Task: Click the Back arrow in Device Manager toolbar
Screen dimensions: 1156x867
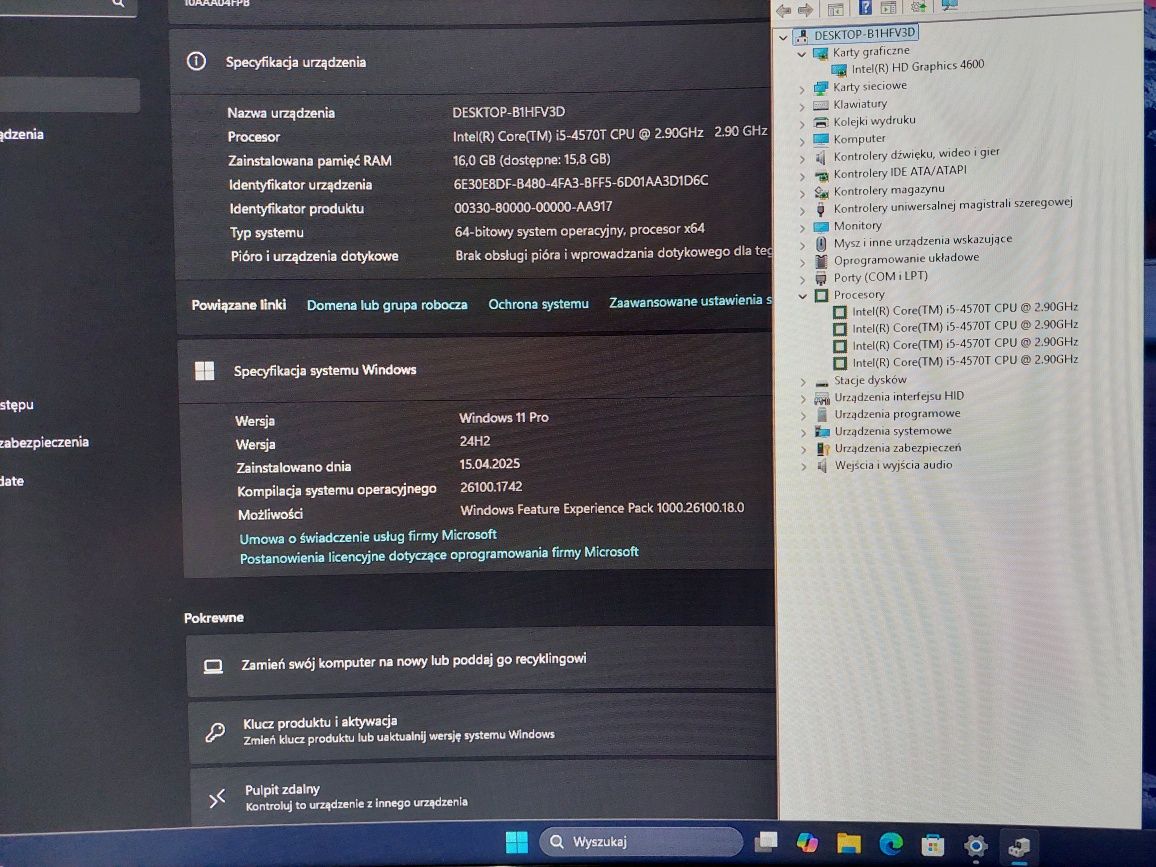Action: [x=784, y=10]
